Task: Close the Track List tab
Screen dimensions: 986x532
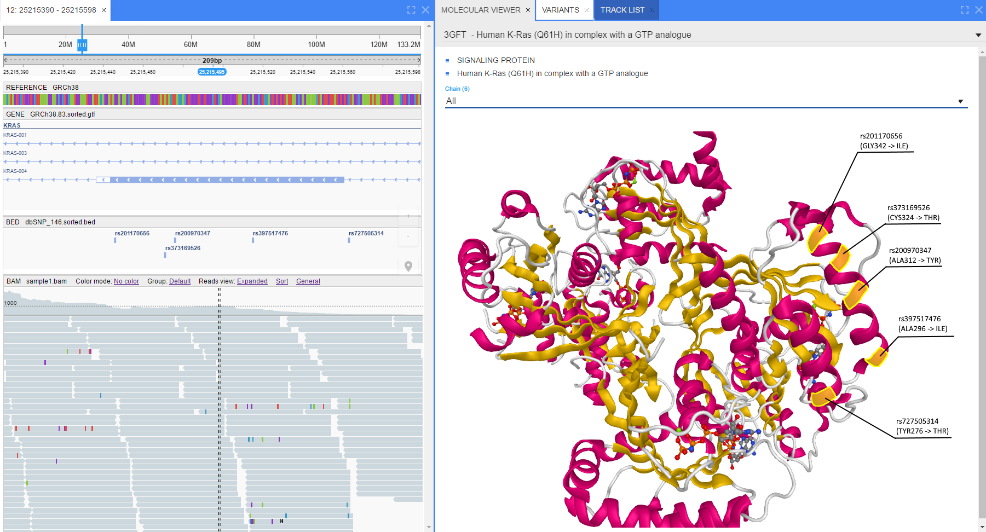Action: (x=653, y=10)
